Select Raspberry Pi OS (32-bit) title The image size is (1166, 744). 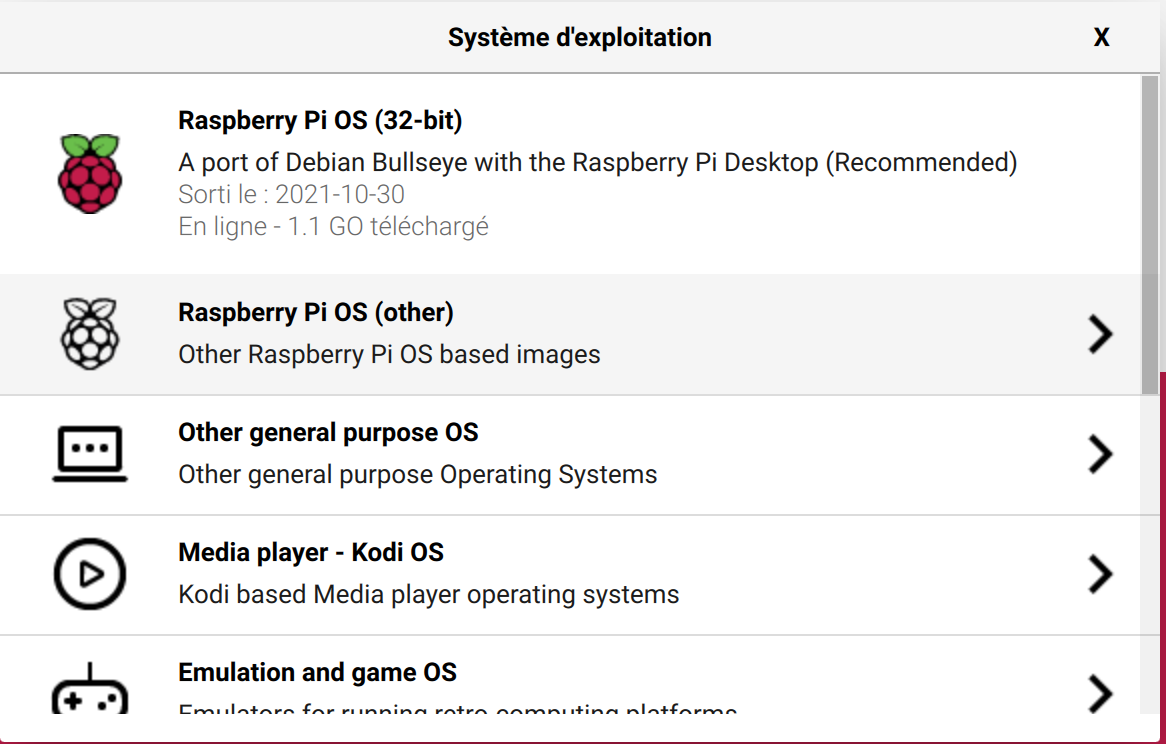(320, 120)
